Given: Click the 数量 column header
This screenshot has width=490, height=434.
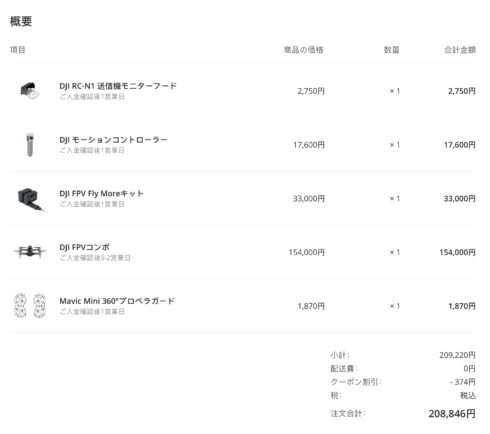Looking at the screenshot, I should pos(392,50).
